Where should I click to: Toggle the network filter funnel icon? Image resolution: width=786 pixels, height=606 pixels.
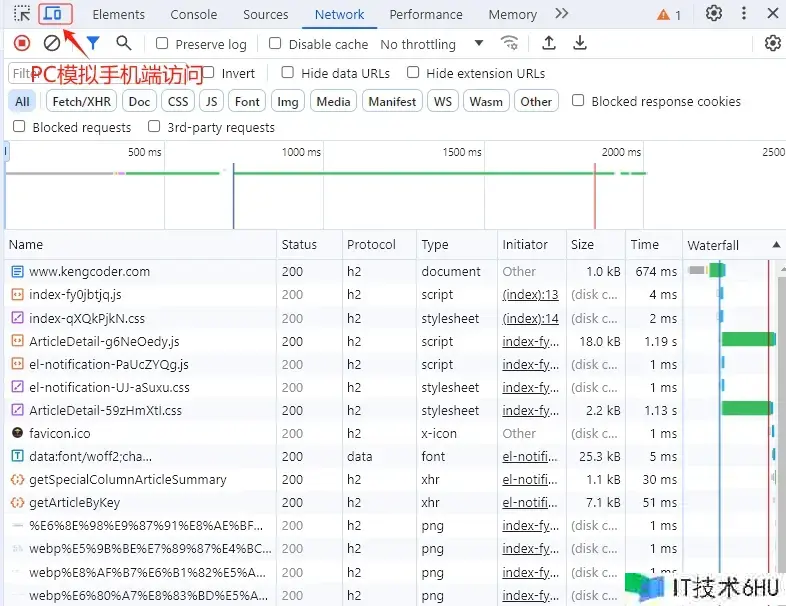click(x=92, y=43)
